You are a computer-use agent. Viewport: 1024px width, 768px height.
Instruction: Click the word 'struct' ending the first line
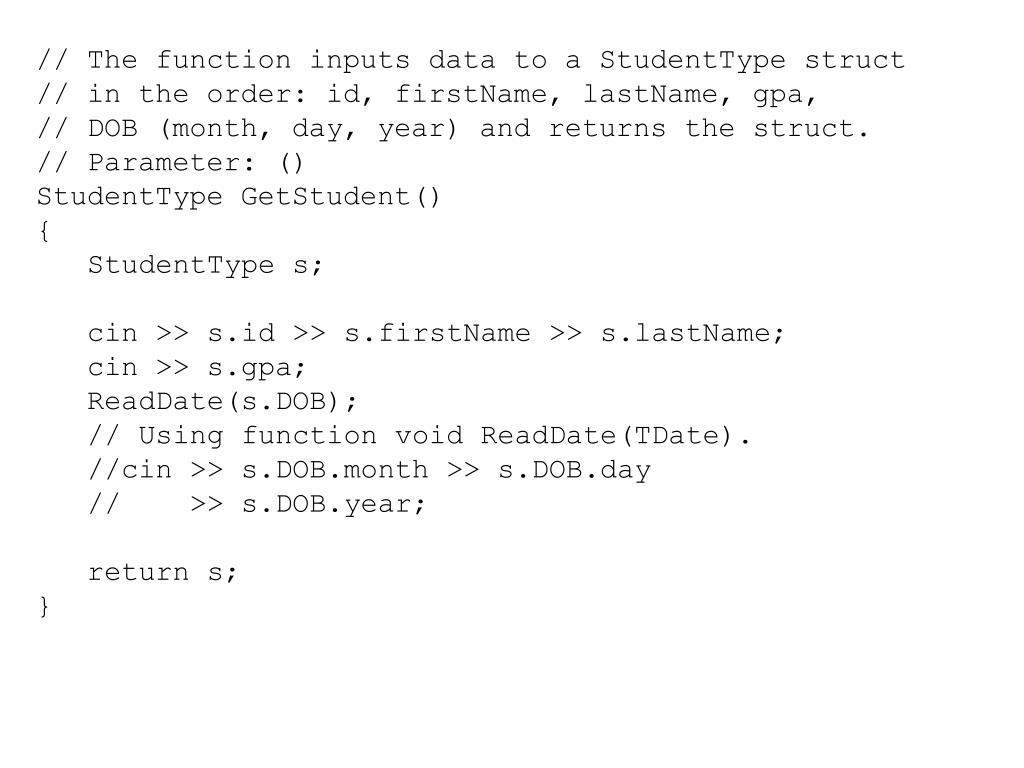854,60
